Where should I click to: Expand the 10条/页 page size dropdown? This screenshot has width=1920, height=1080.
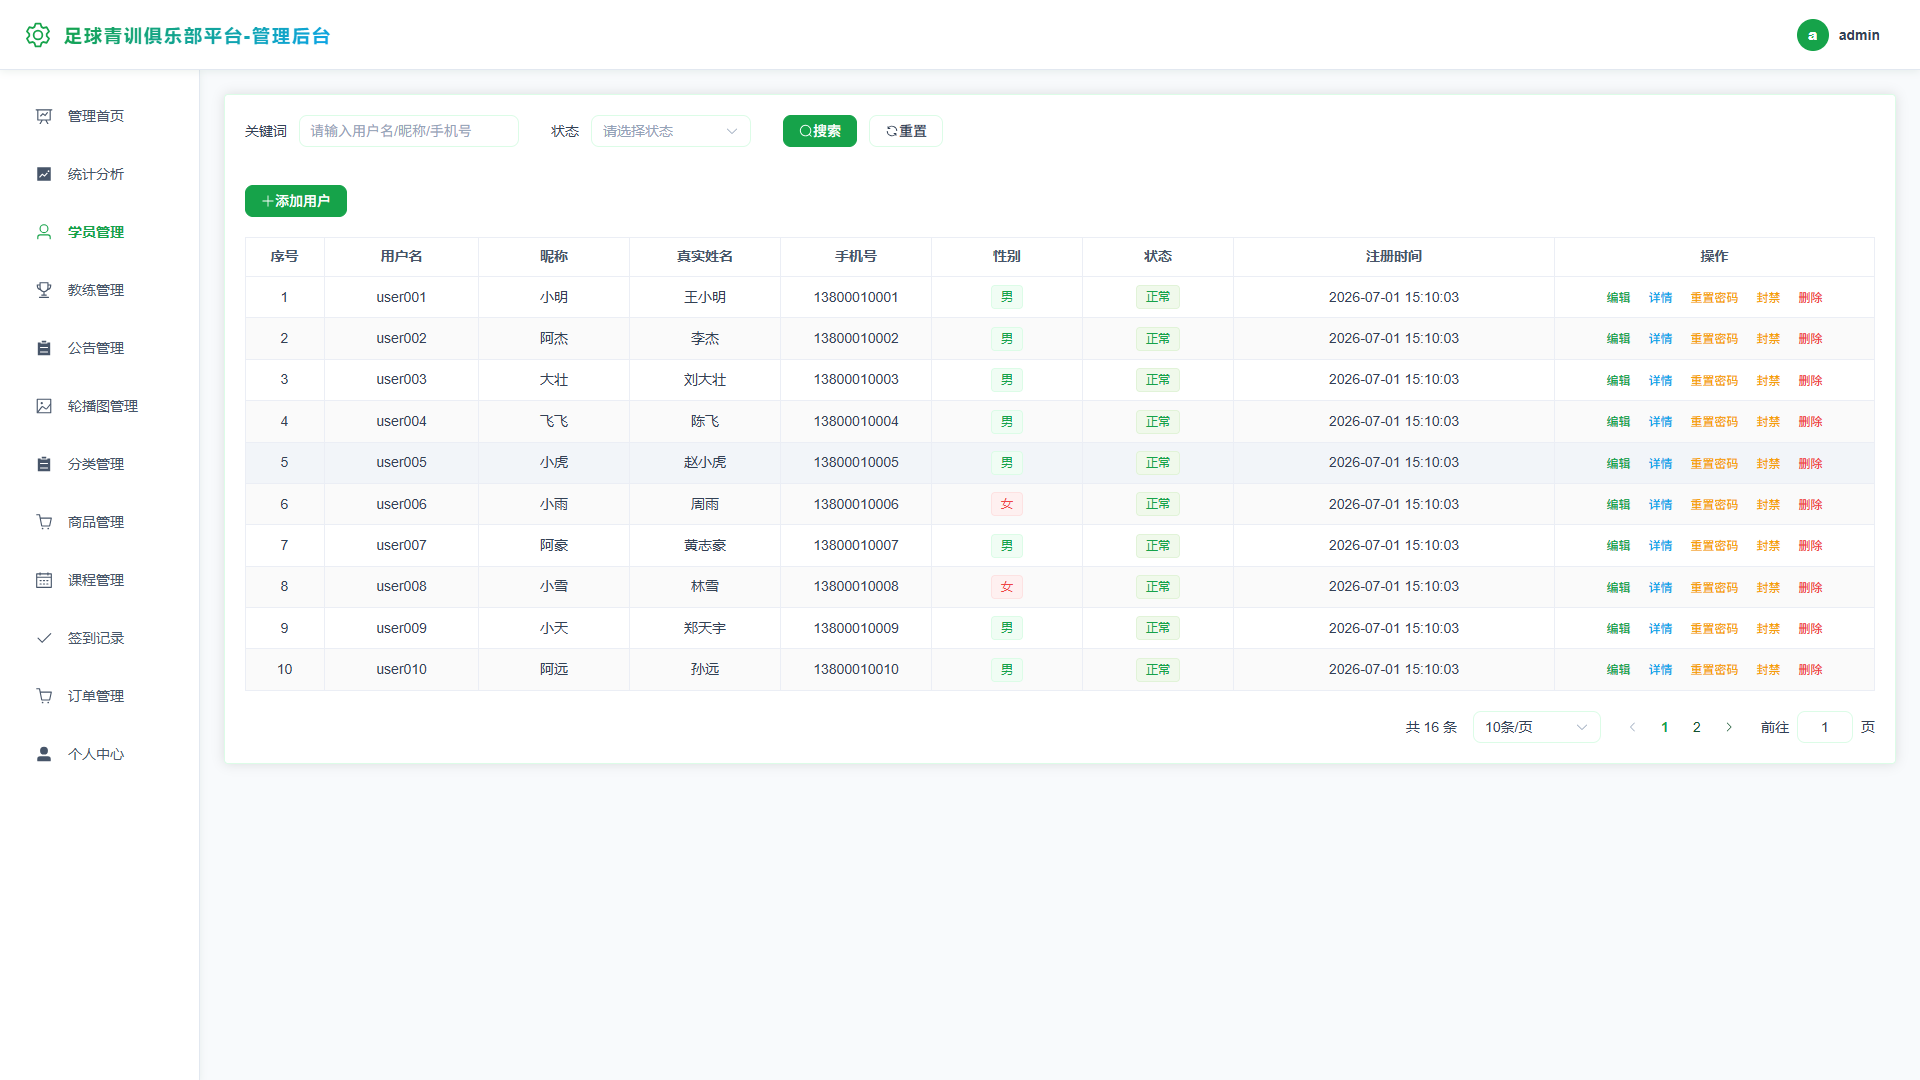[x=1536, y=727]
